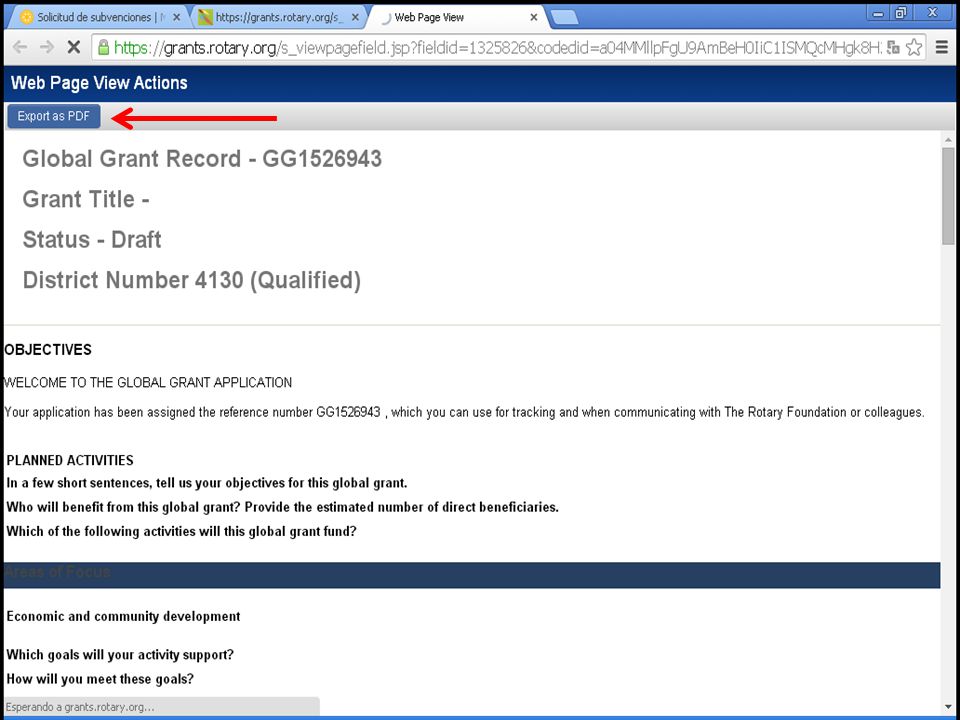Click District Number 4130 (Qualified) text
960x720 pixels.
(x=192, y=280)
